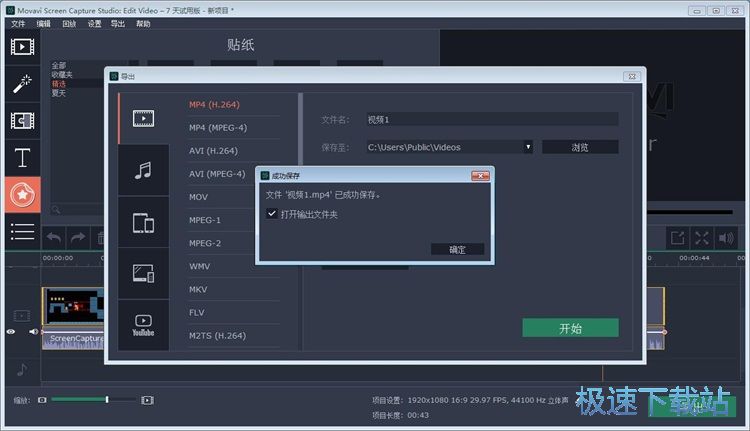Close the 成功保存 dialog

click(480, 176)
